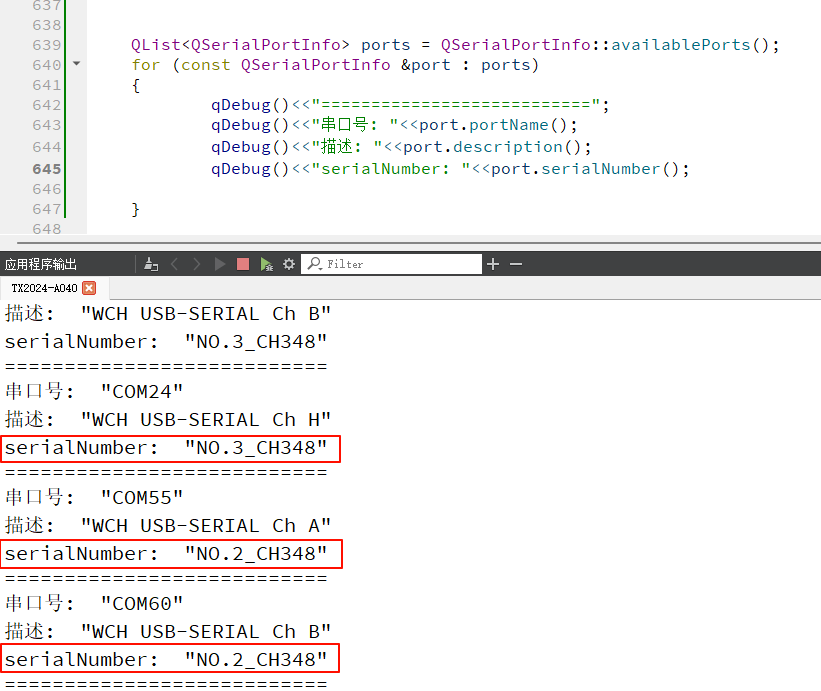Go to previous output item arrow

coord(175,264)
